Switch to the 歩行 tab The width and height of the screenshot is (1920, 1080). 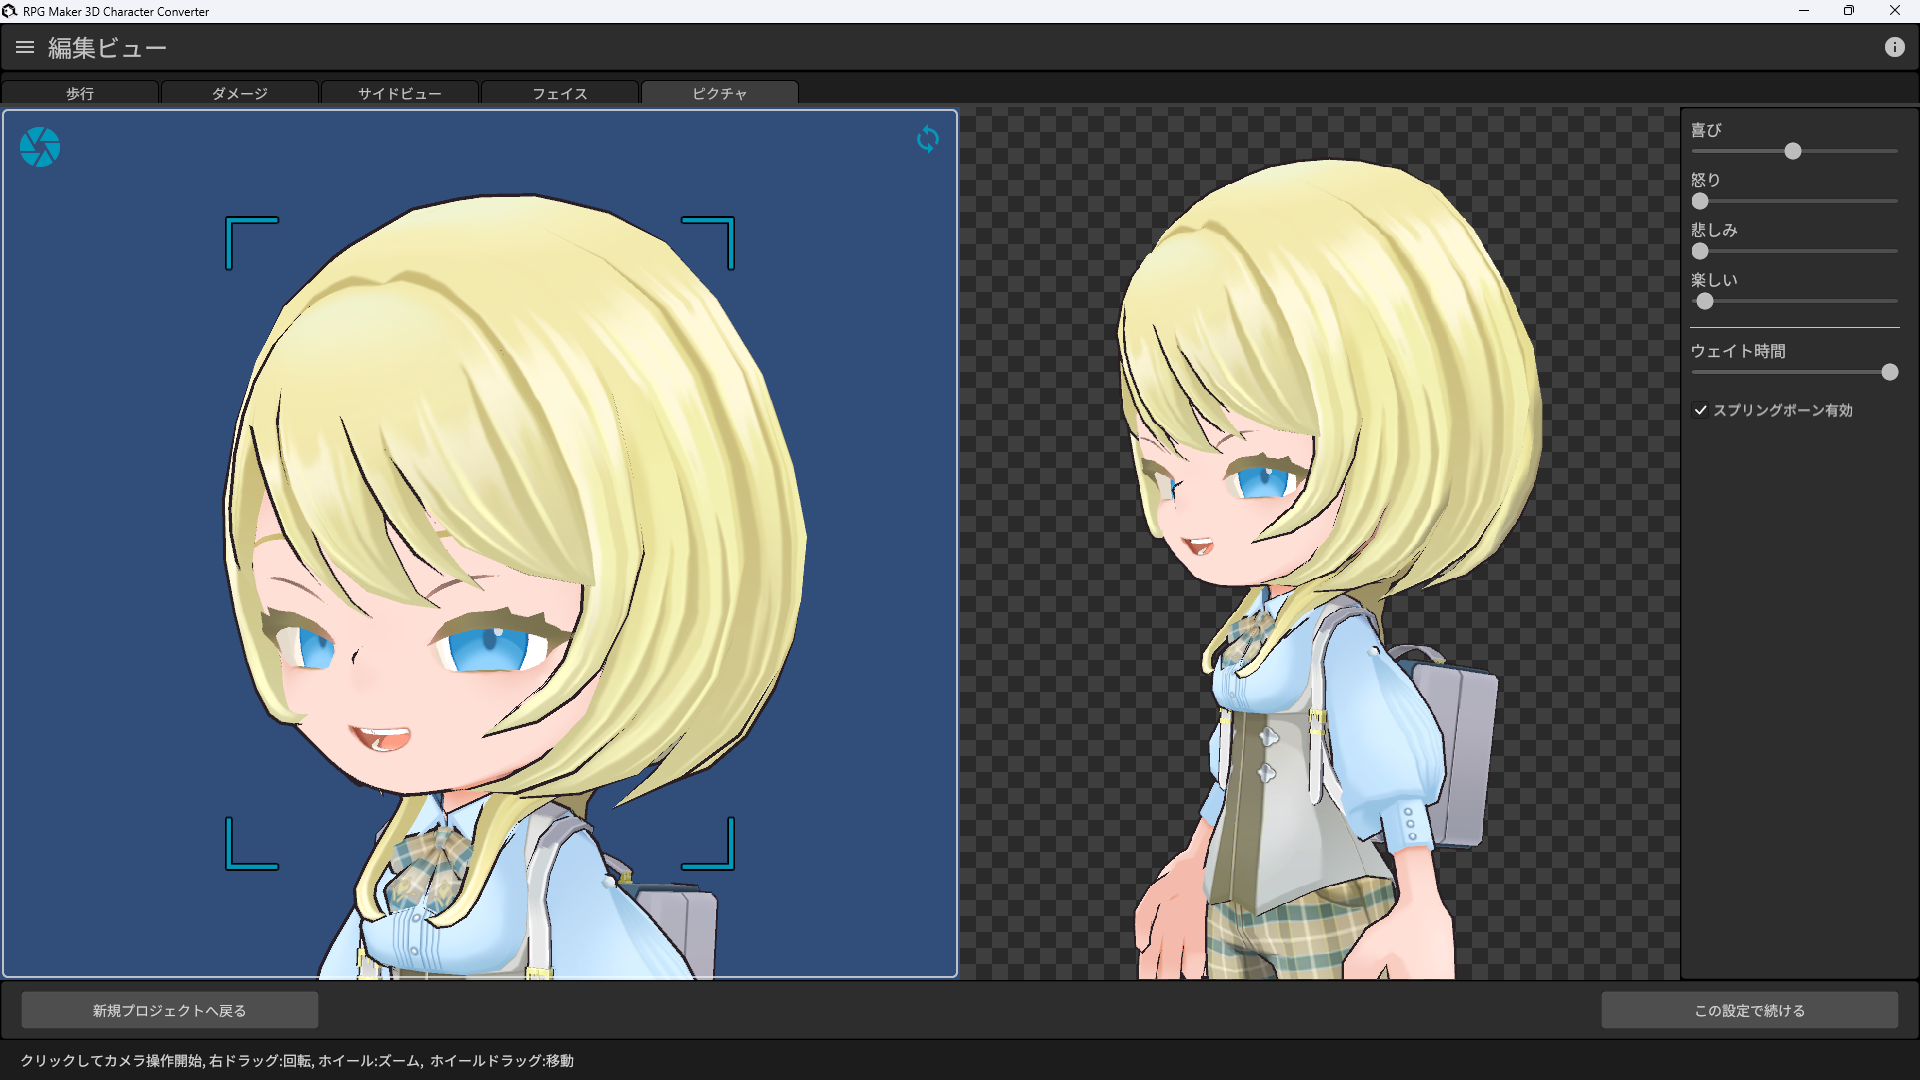pos(80,93)
